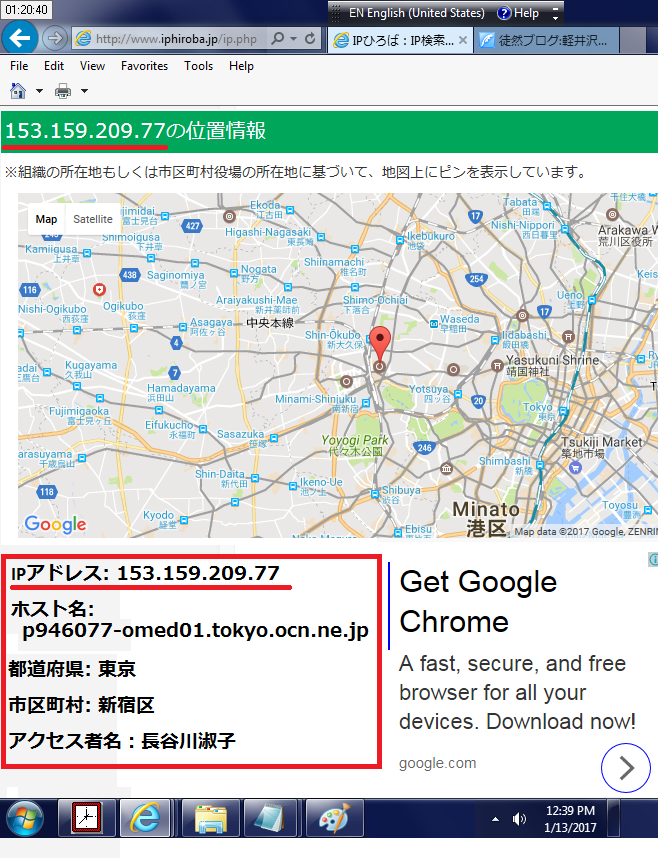Switch the map to Satellite view
The image size is (658, 858).
click(x=93, y=219)
